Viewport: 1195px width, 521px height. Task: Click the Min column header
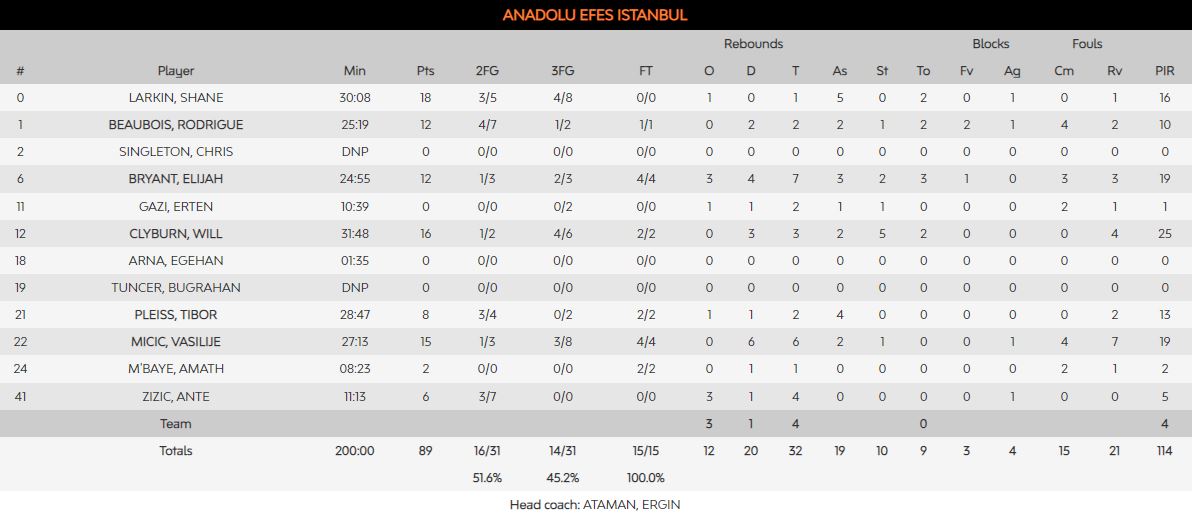click(355, 71)
